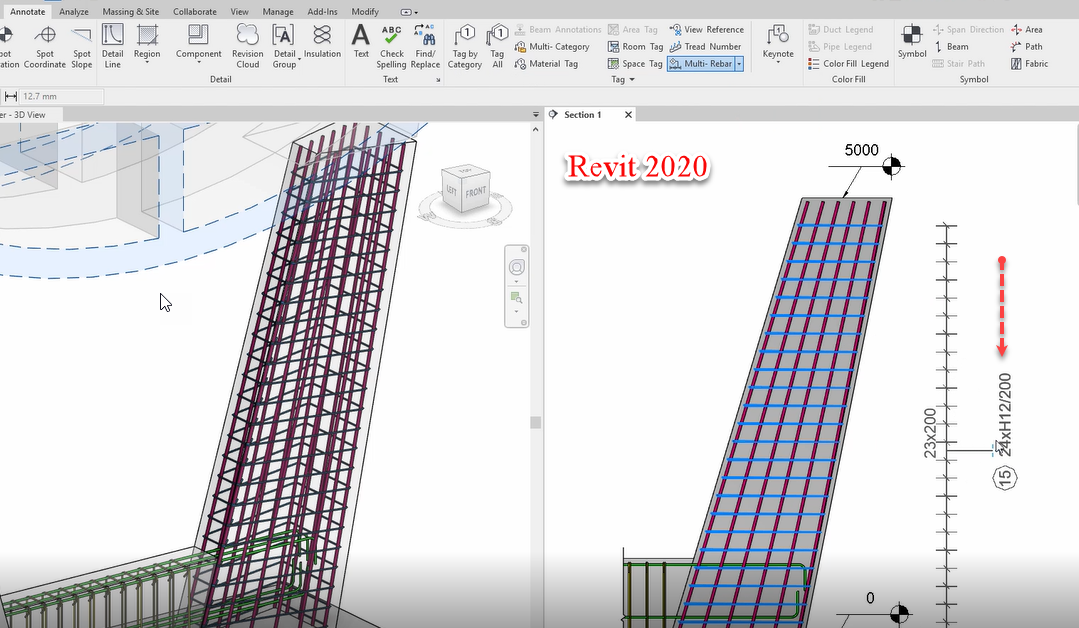This screenshot has width=1079, height=628.
Task: Click the Color Fill Legend button
Action: [848, 64]
